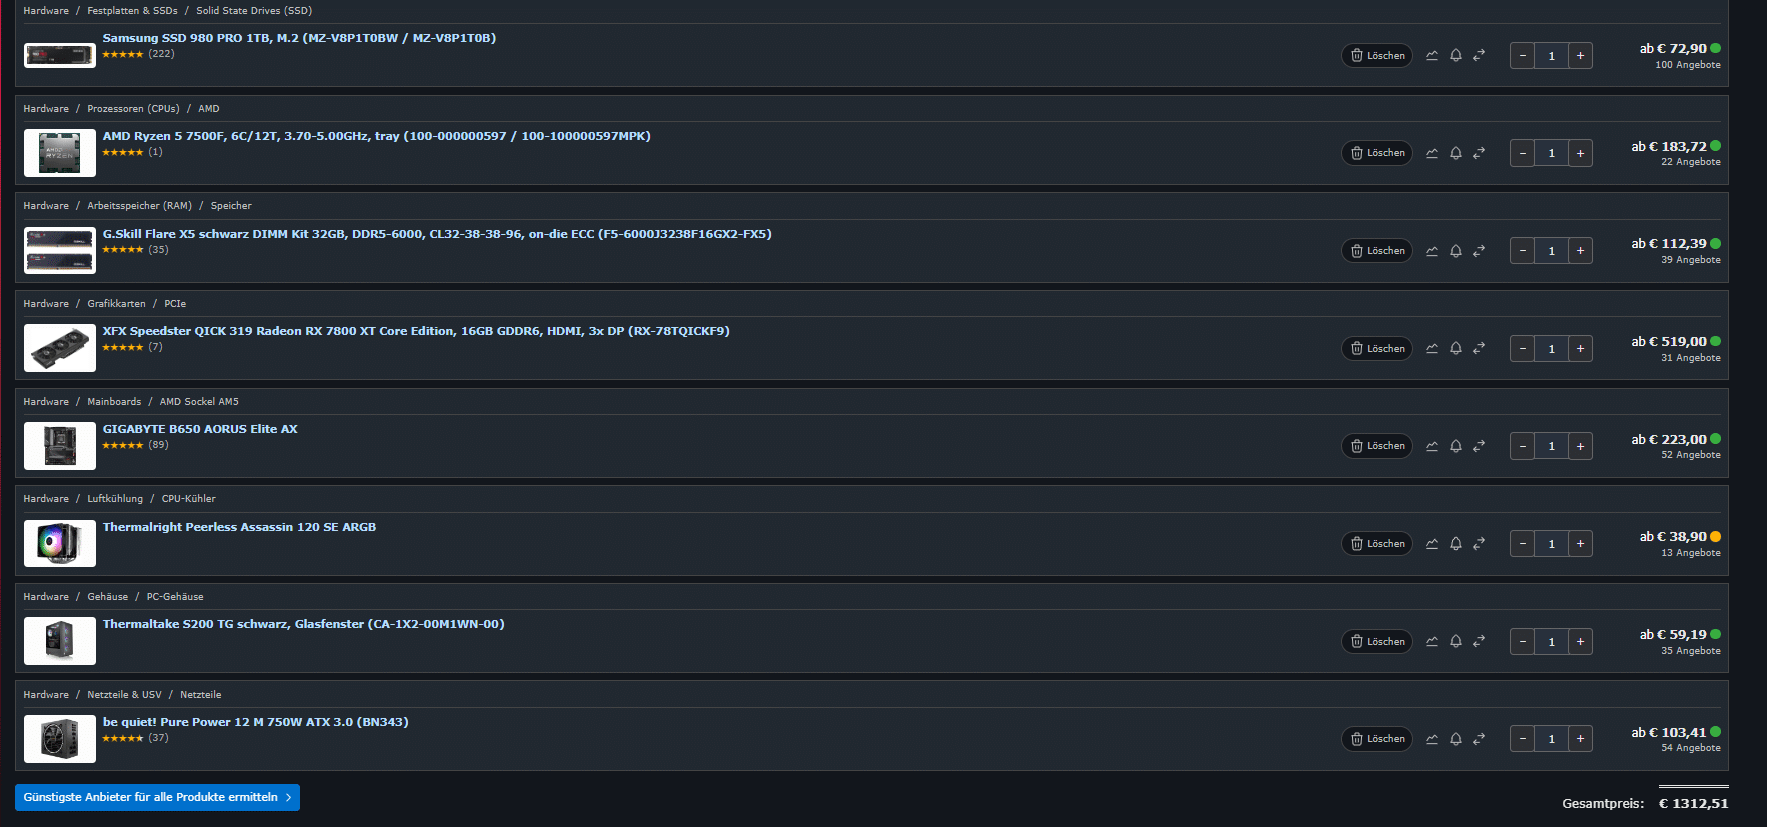Set price alert bell for AMD Ryzen 5 7500F
This screenshot has height=827, width=1767.
(x=1456, y=153)
